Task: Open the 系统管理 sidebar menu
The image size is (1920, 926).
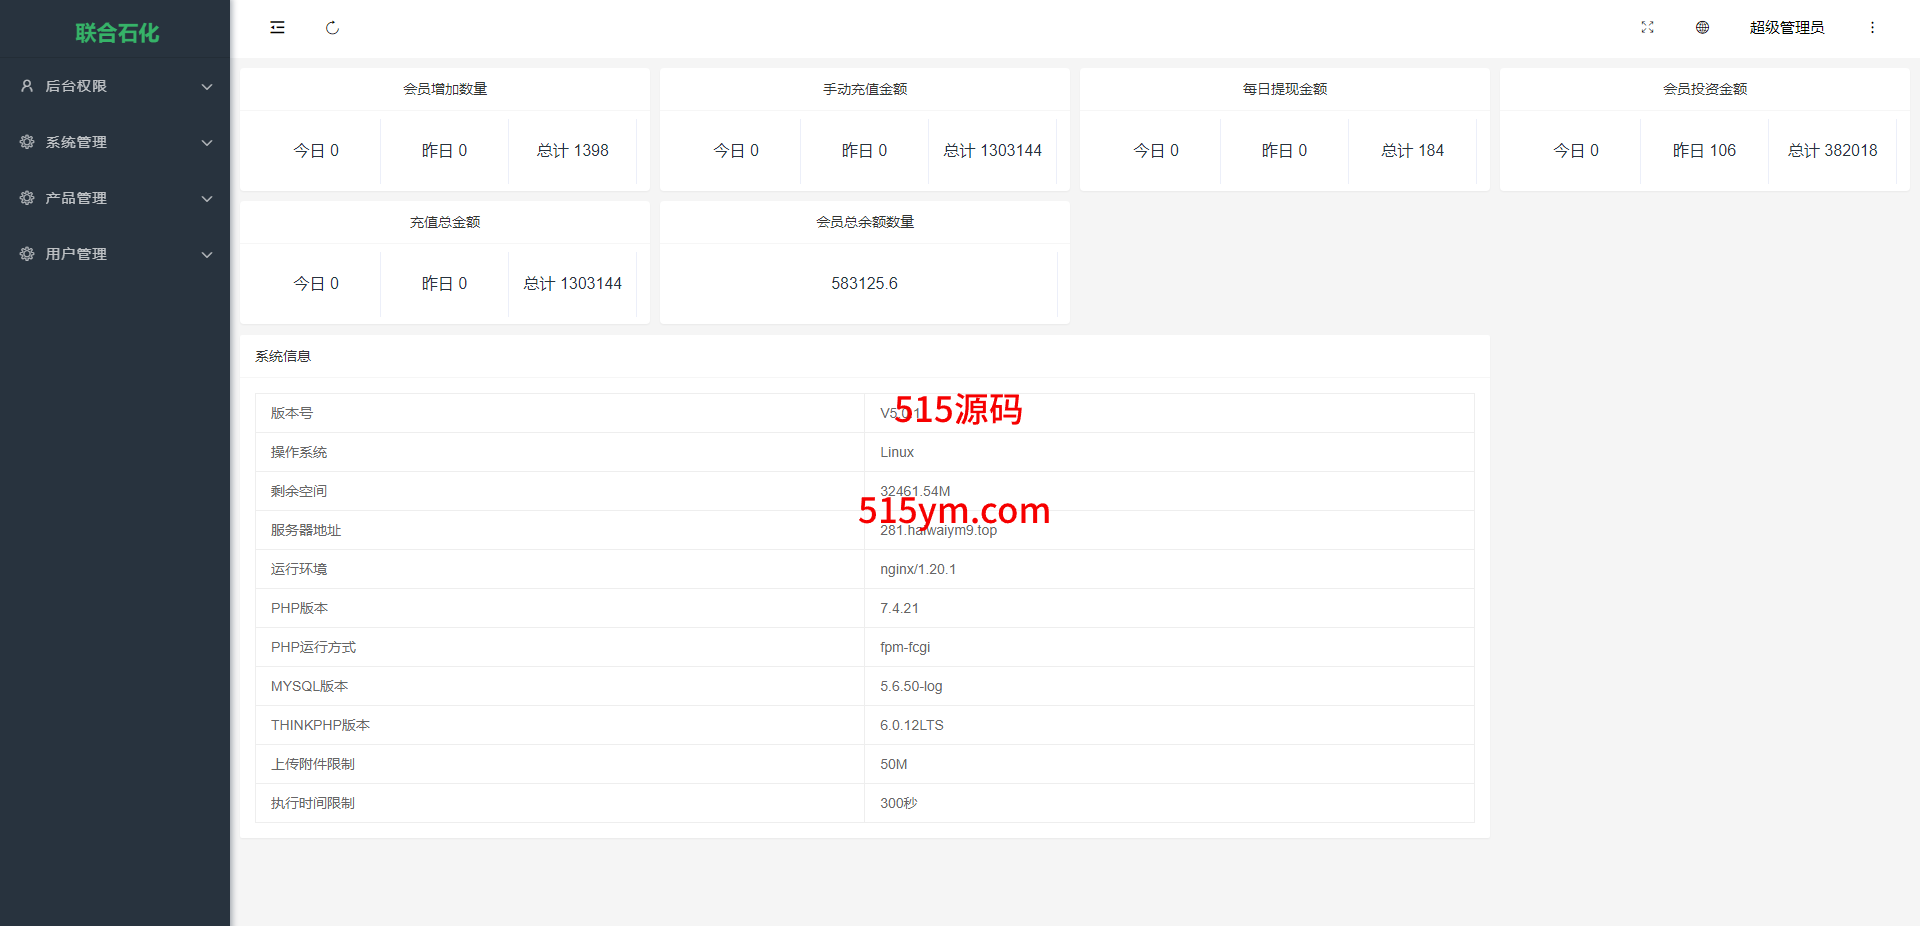Action: 76,142
